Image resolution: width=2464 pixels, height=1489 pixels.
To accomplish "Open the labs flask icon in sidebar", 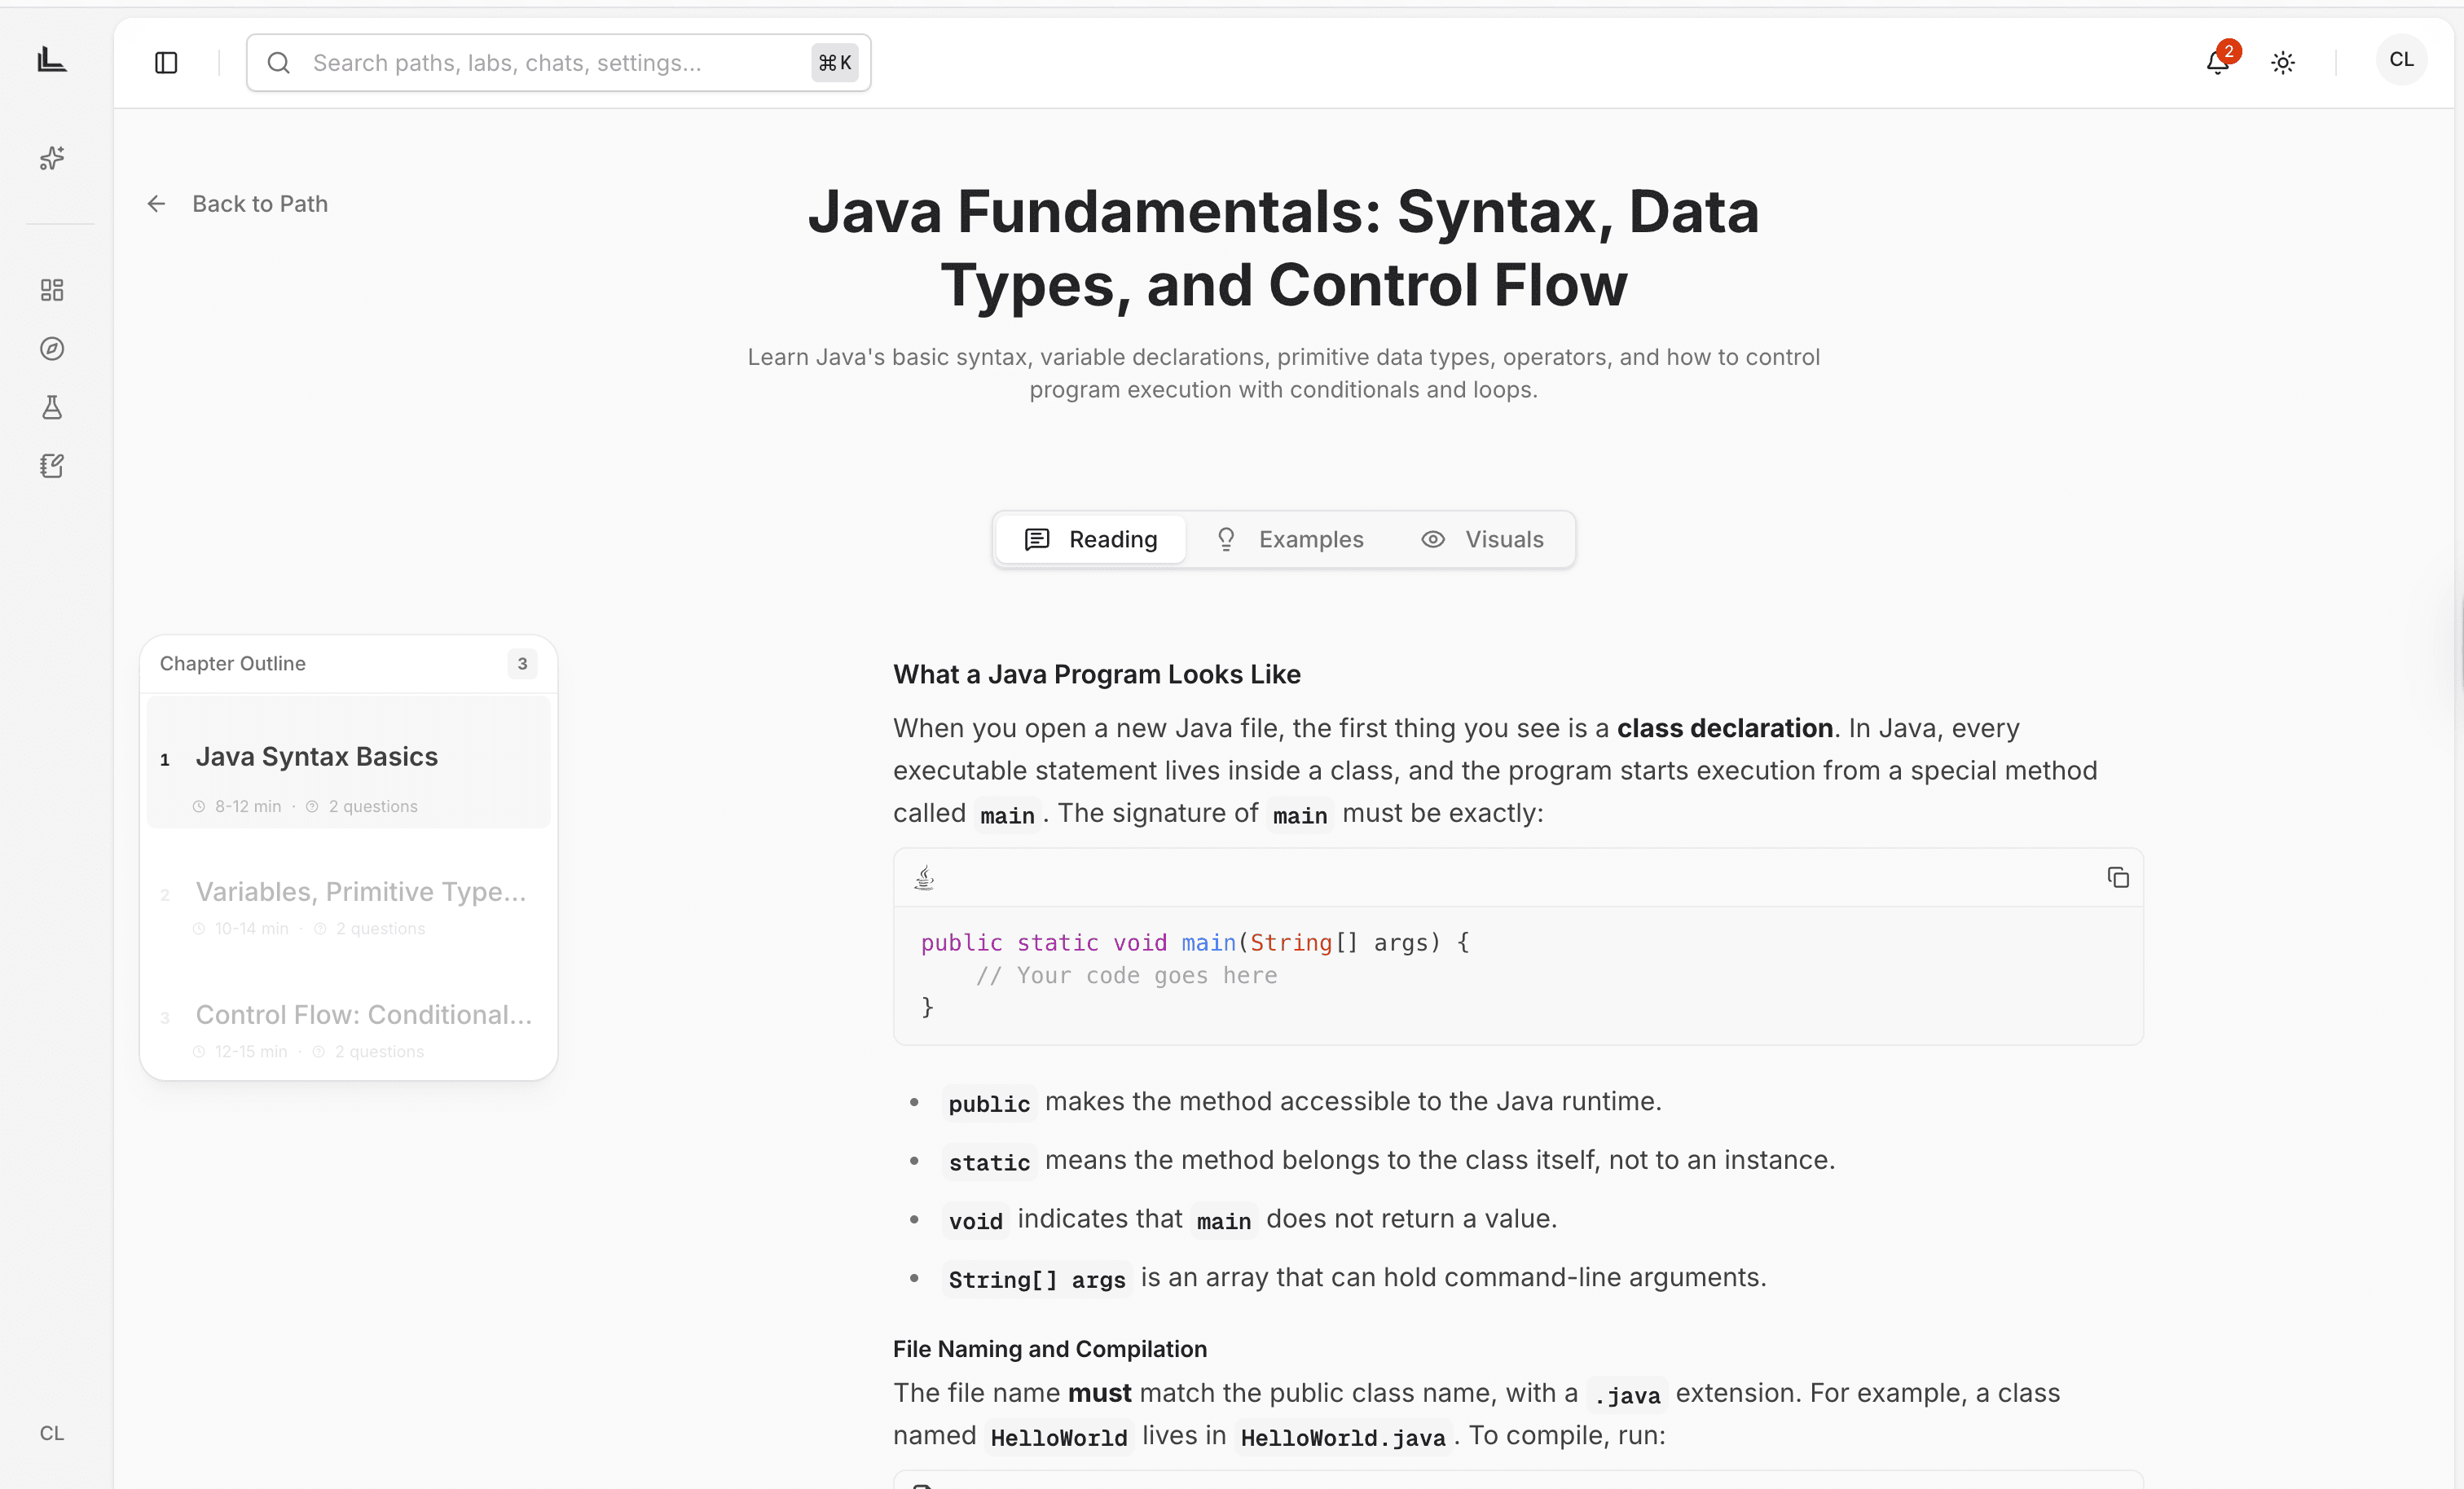I will [52, 407].
